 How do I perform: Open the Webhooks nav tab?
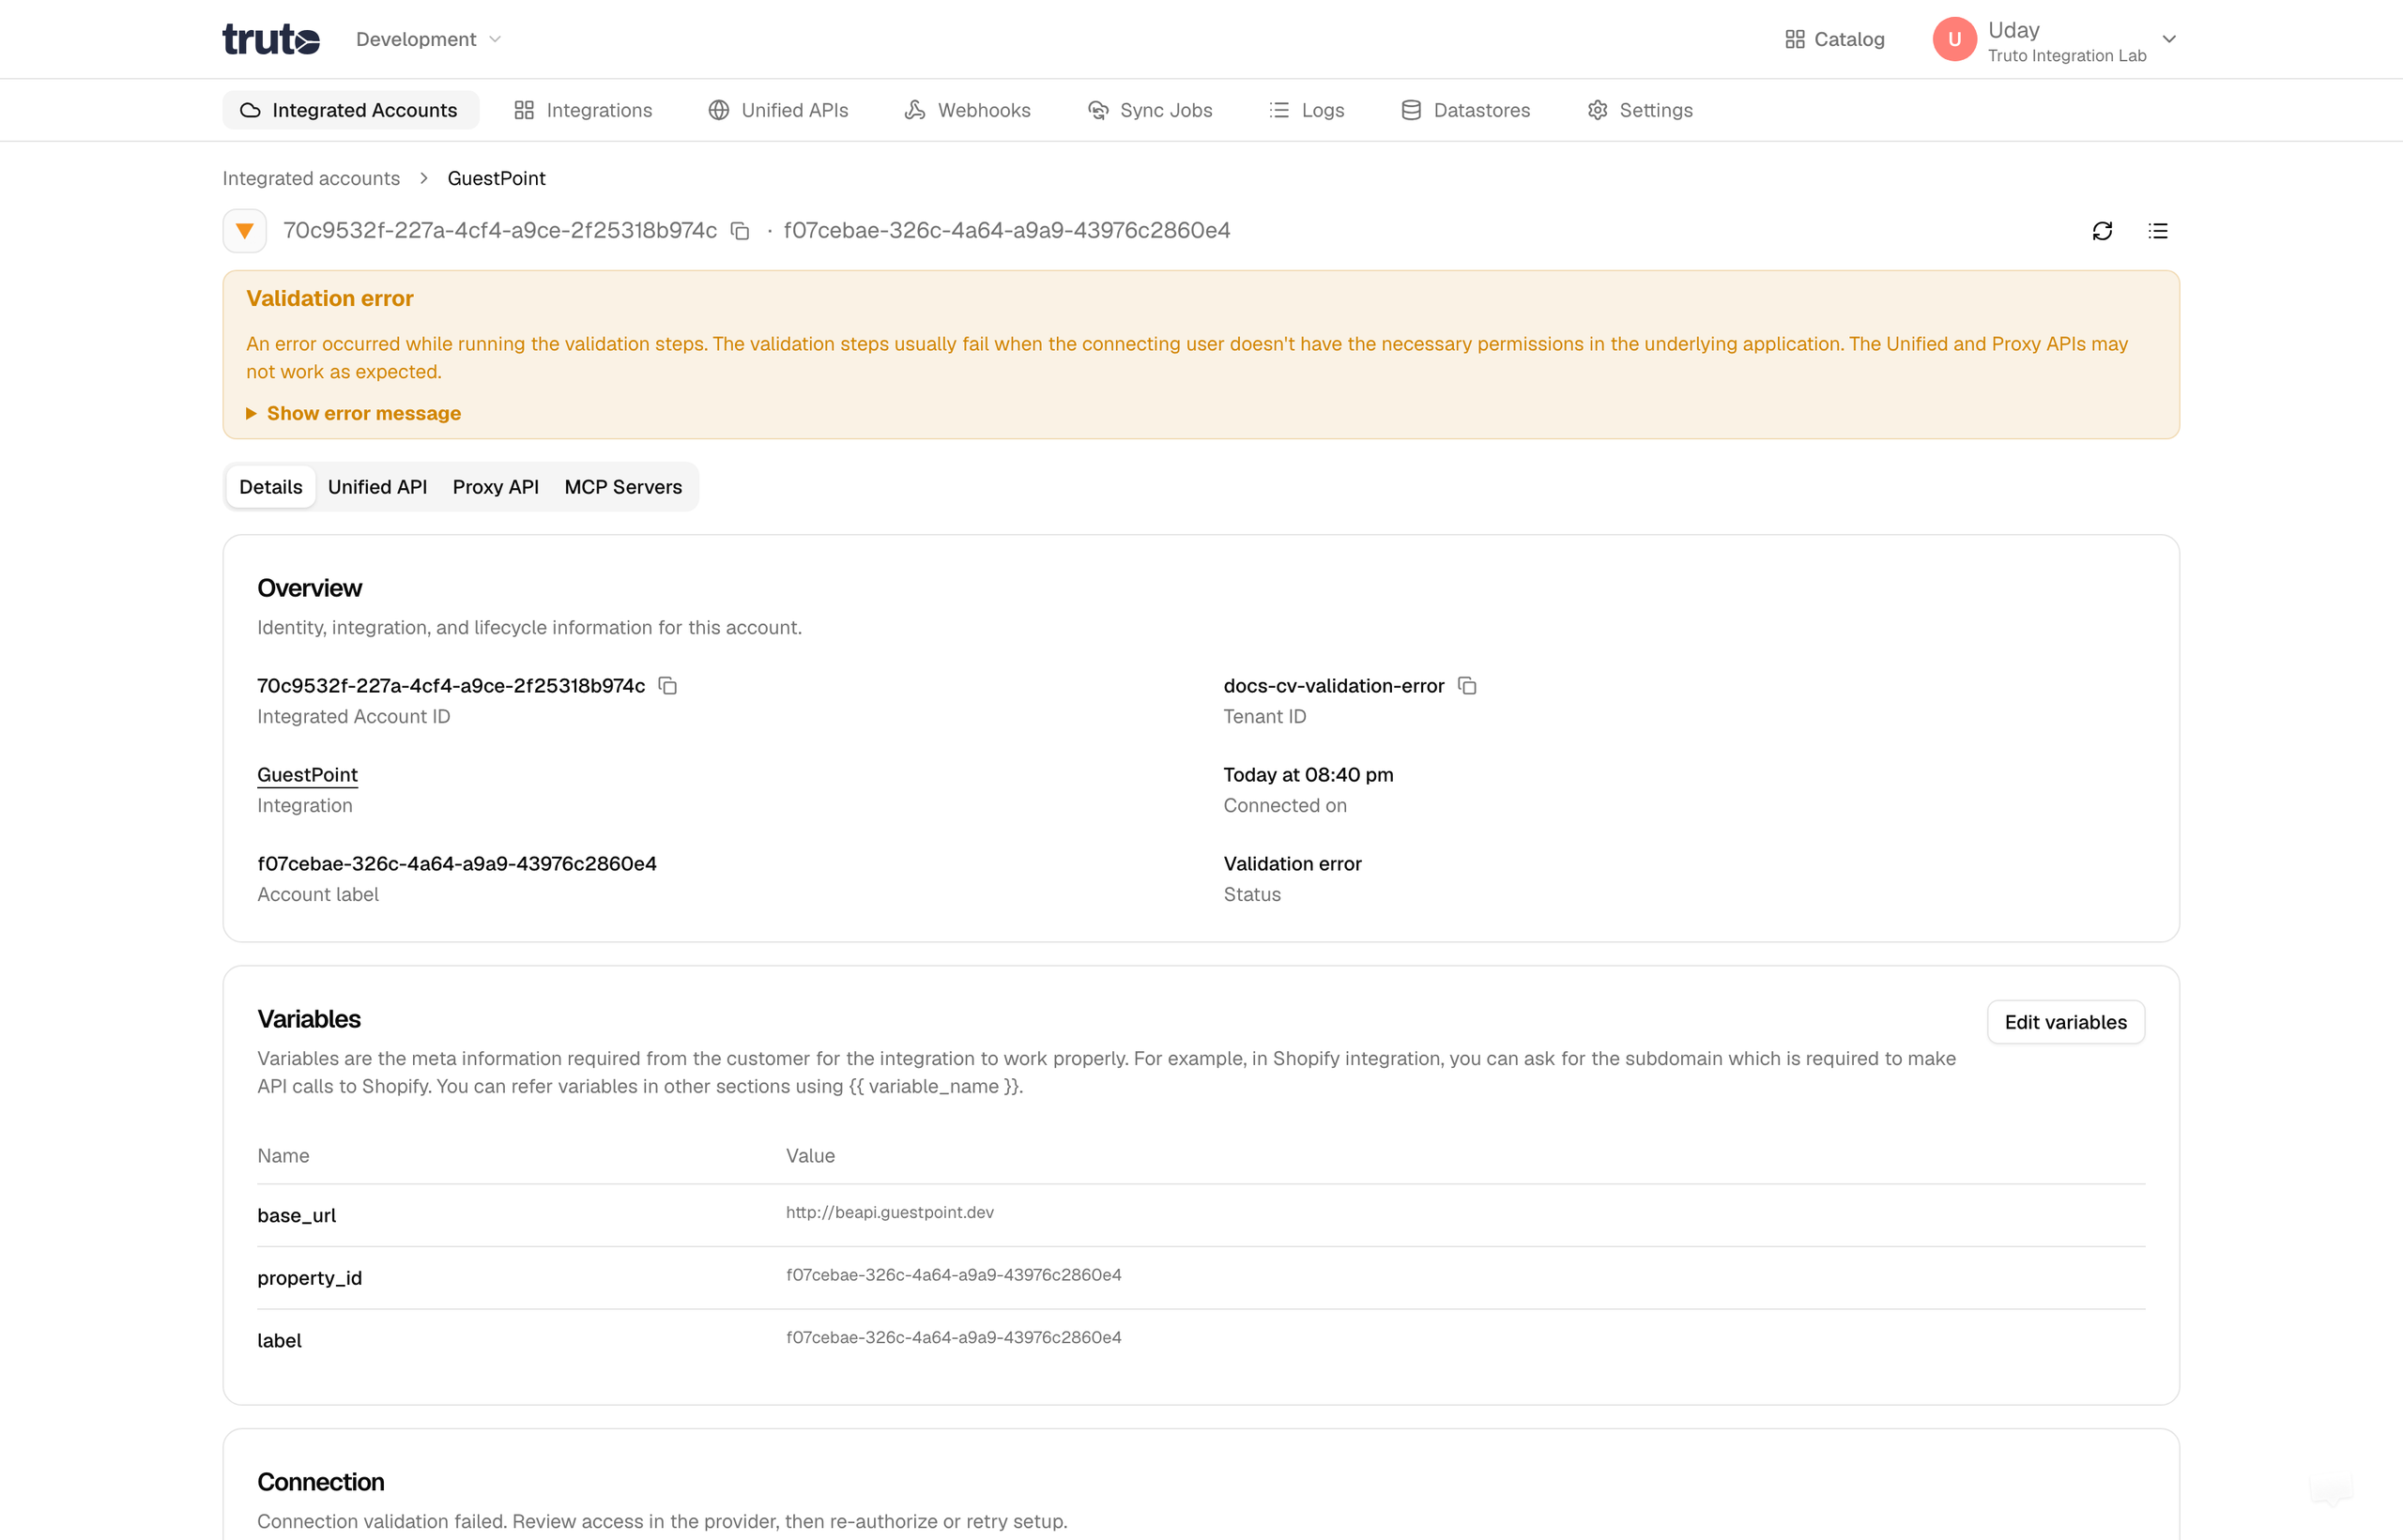pyautogui.click(x=967, y=110)
